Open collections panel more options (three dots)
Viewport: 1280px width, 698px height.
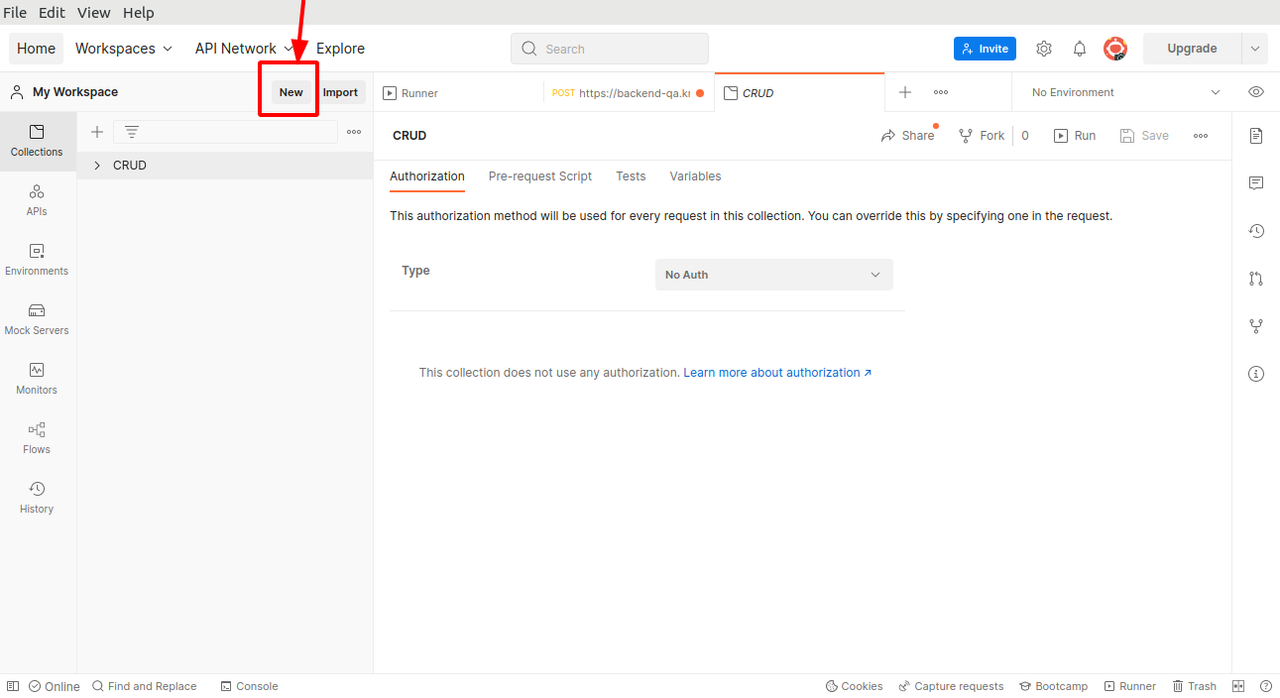click(354, 132)
